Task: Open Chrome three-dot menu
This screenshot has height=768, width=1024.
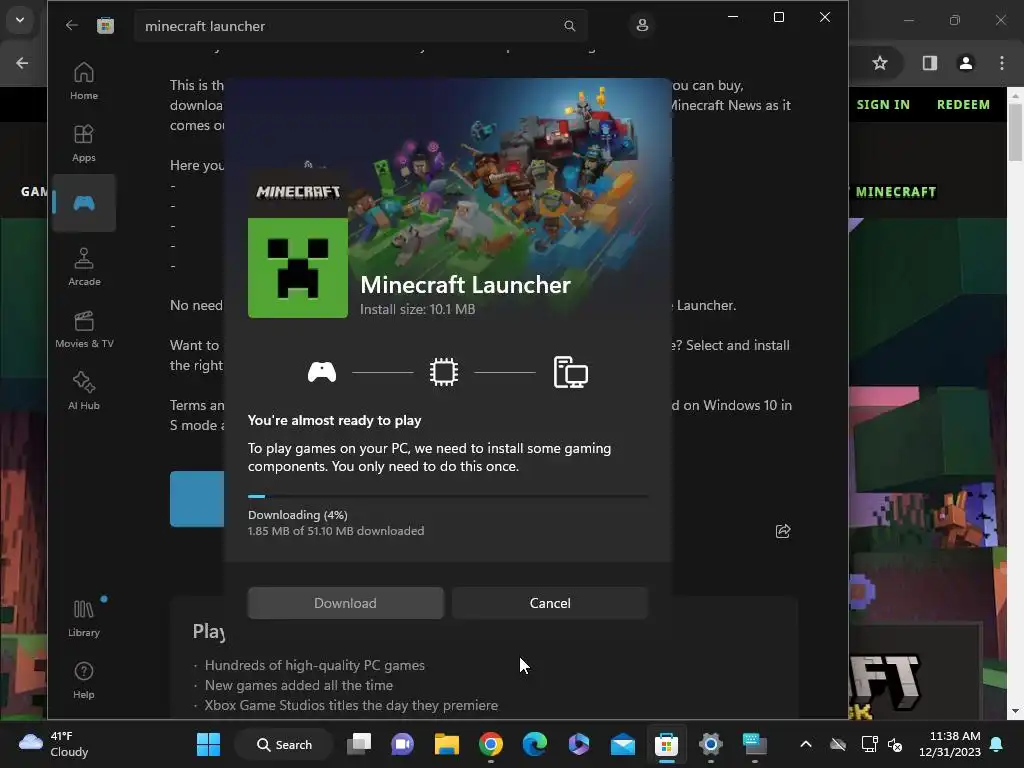Action: click(x=1001, y=63)
